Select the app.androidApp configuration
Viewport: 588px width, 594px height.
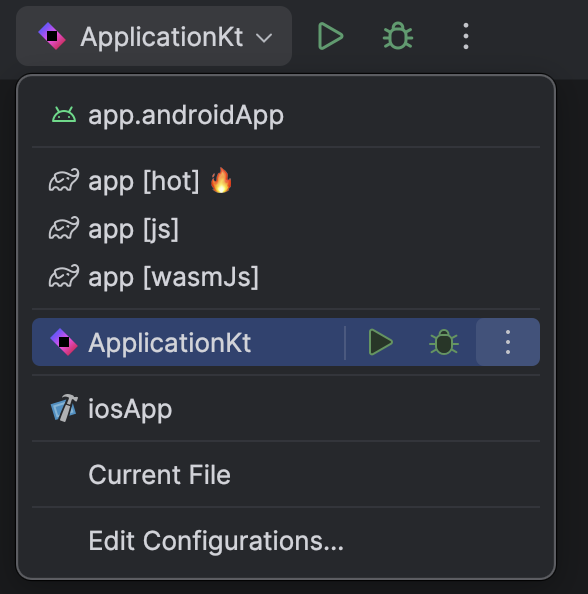pos(286,115)
